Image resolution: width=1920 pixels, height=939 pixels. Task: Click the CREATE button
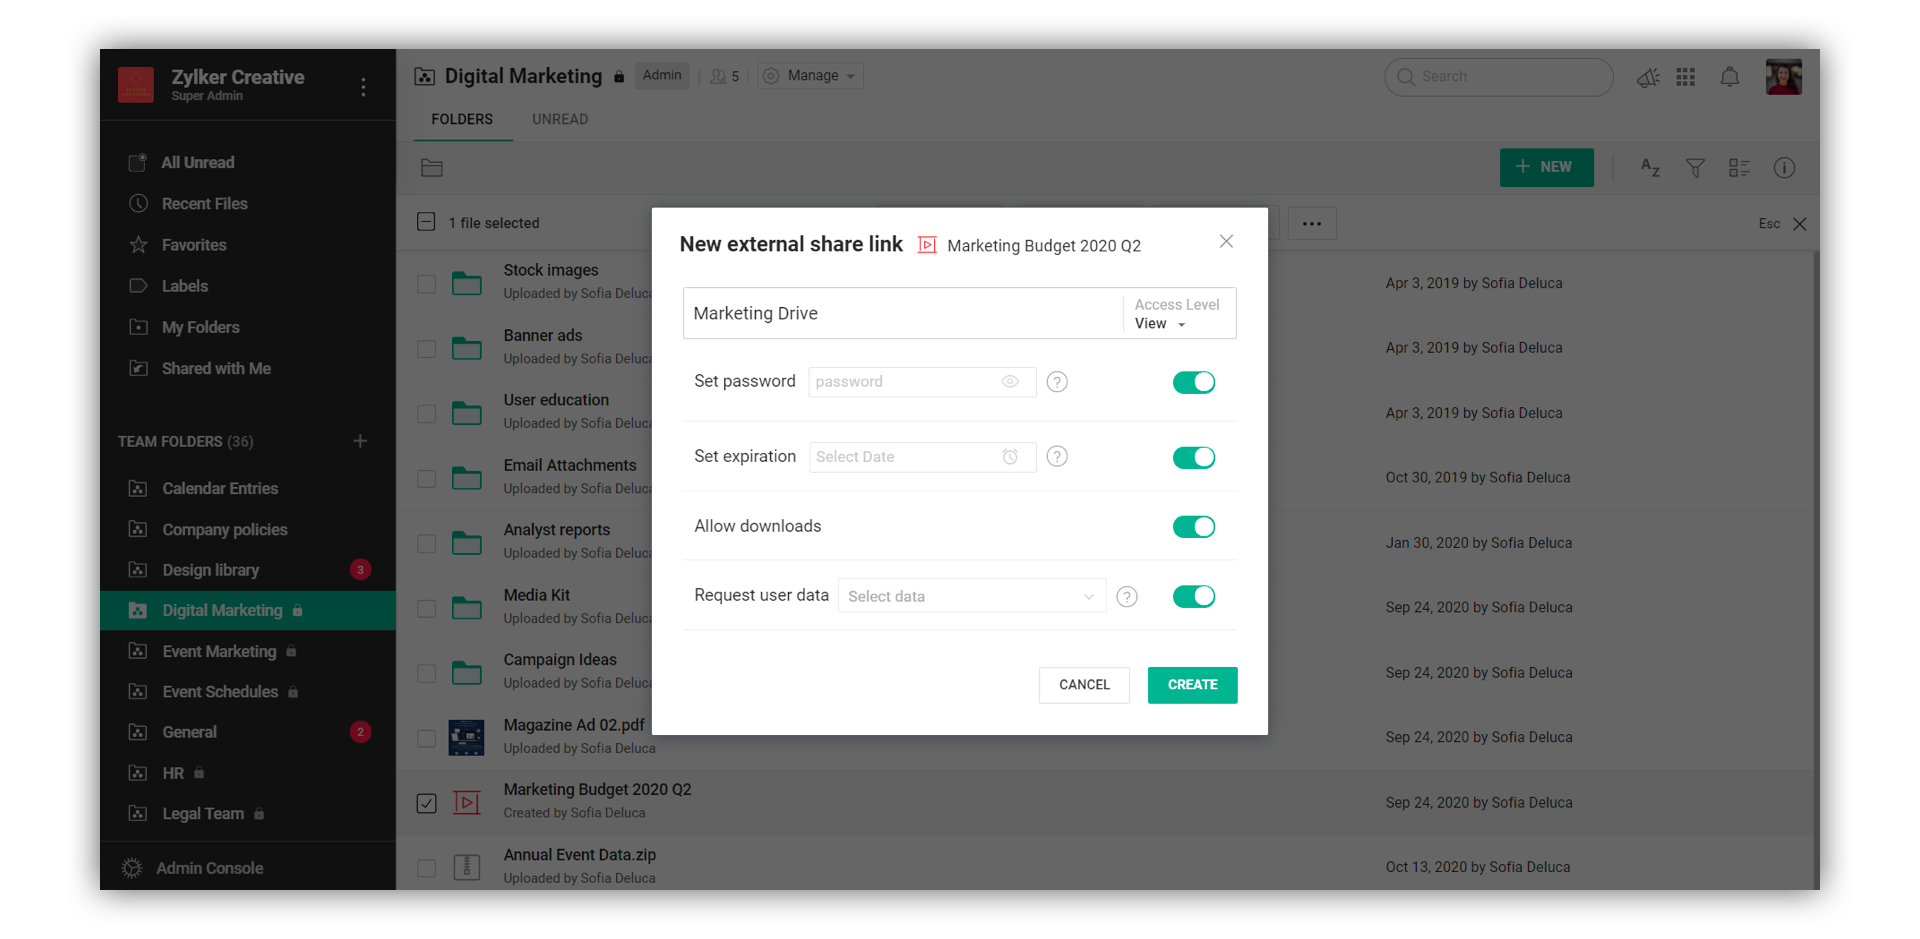pos(1192,685)
